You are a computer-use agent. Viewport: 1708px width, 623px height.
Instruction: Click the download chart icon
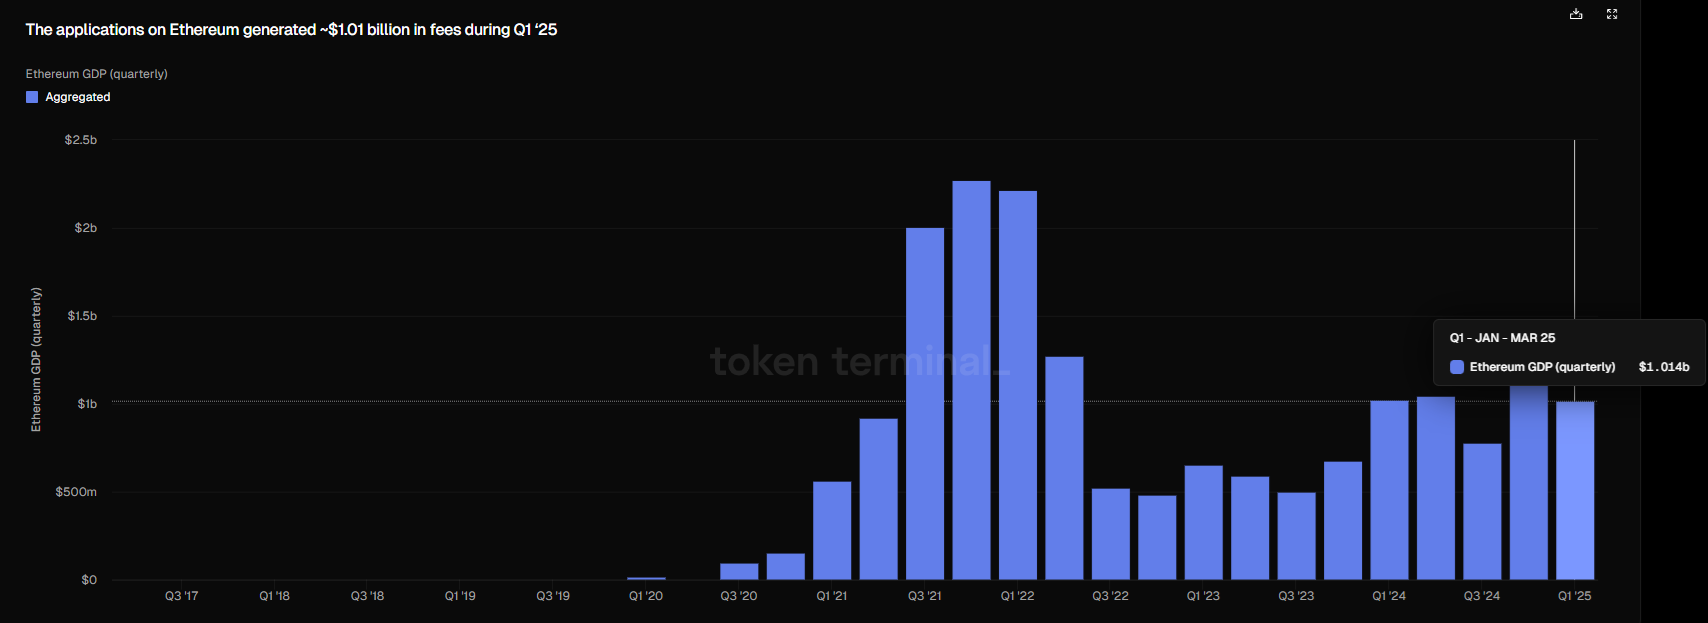point(1576,14)
